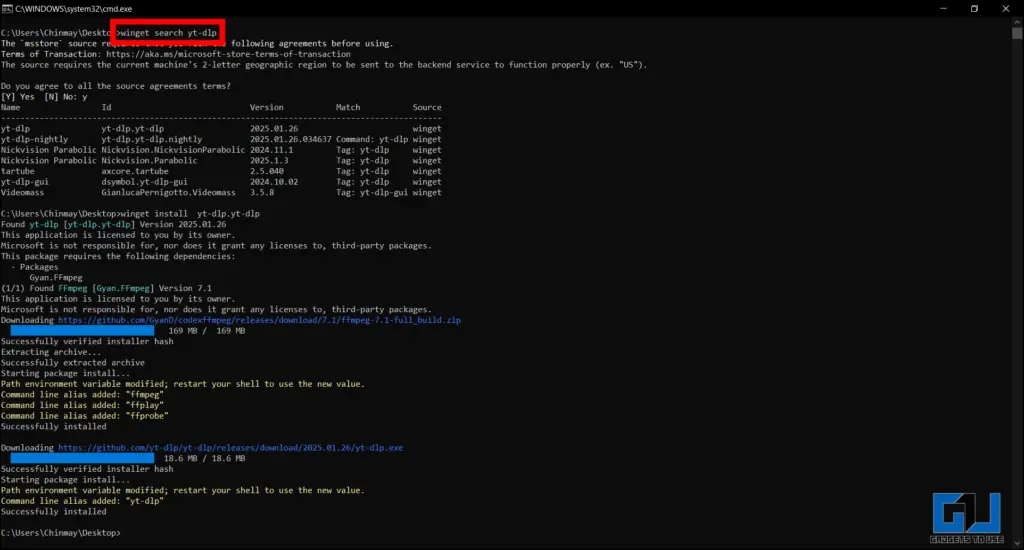The height and width of the screenshot is (550, 1024).
Task: Click the scrollbar up arrow
Action: pos(1017,22)
